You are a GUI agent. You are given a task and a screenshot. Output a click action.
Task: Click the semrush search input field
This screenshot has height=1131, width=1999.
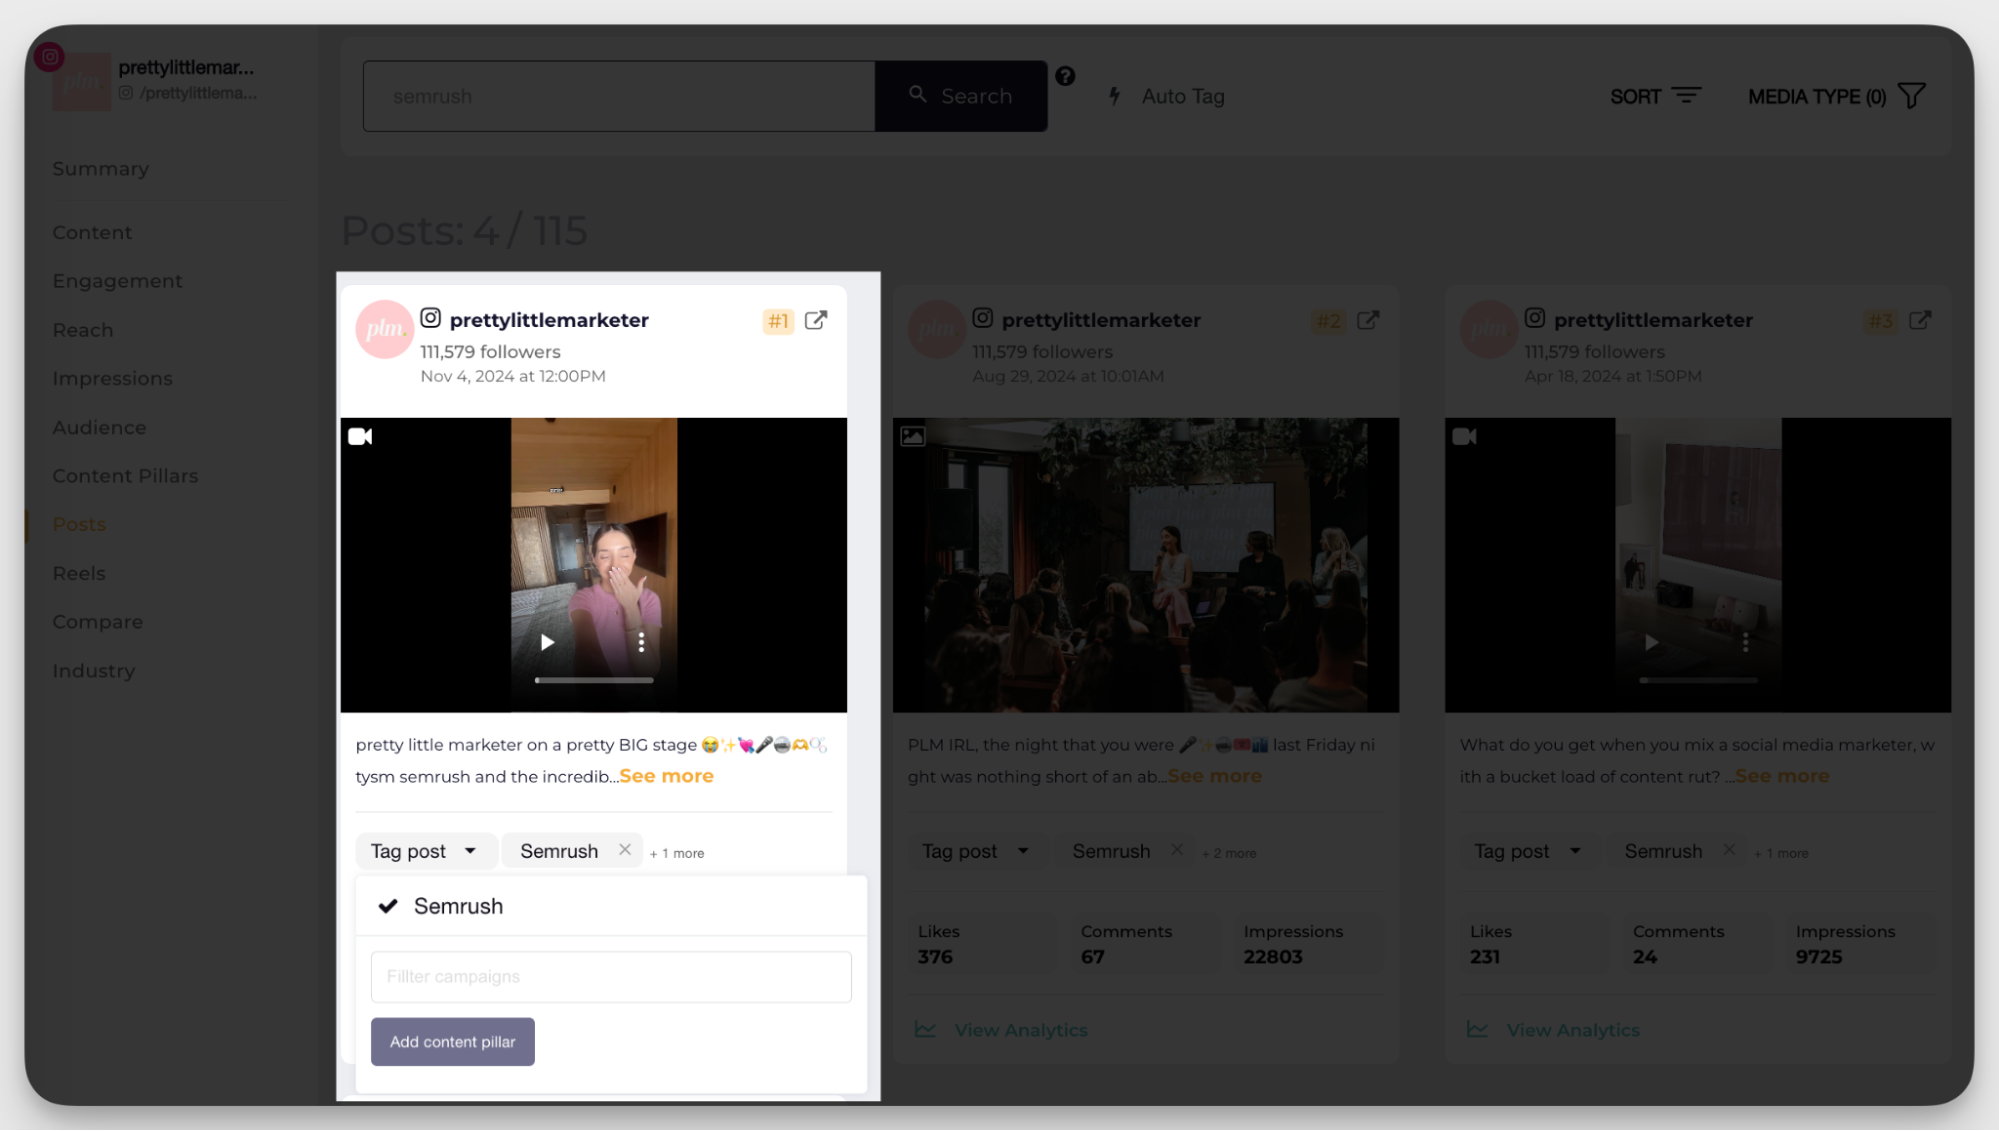619,96
